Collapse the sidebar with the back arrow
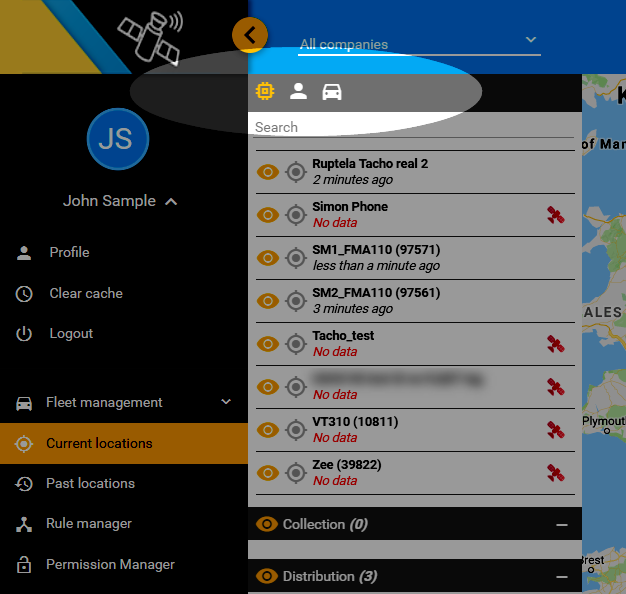The width and height of the screenshot is (626, 594). (250, 36)
